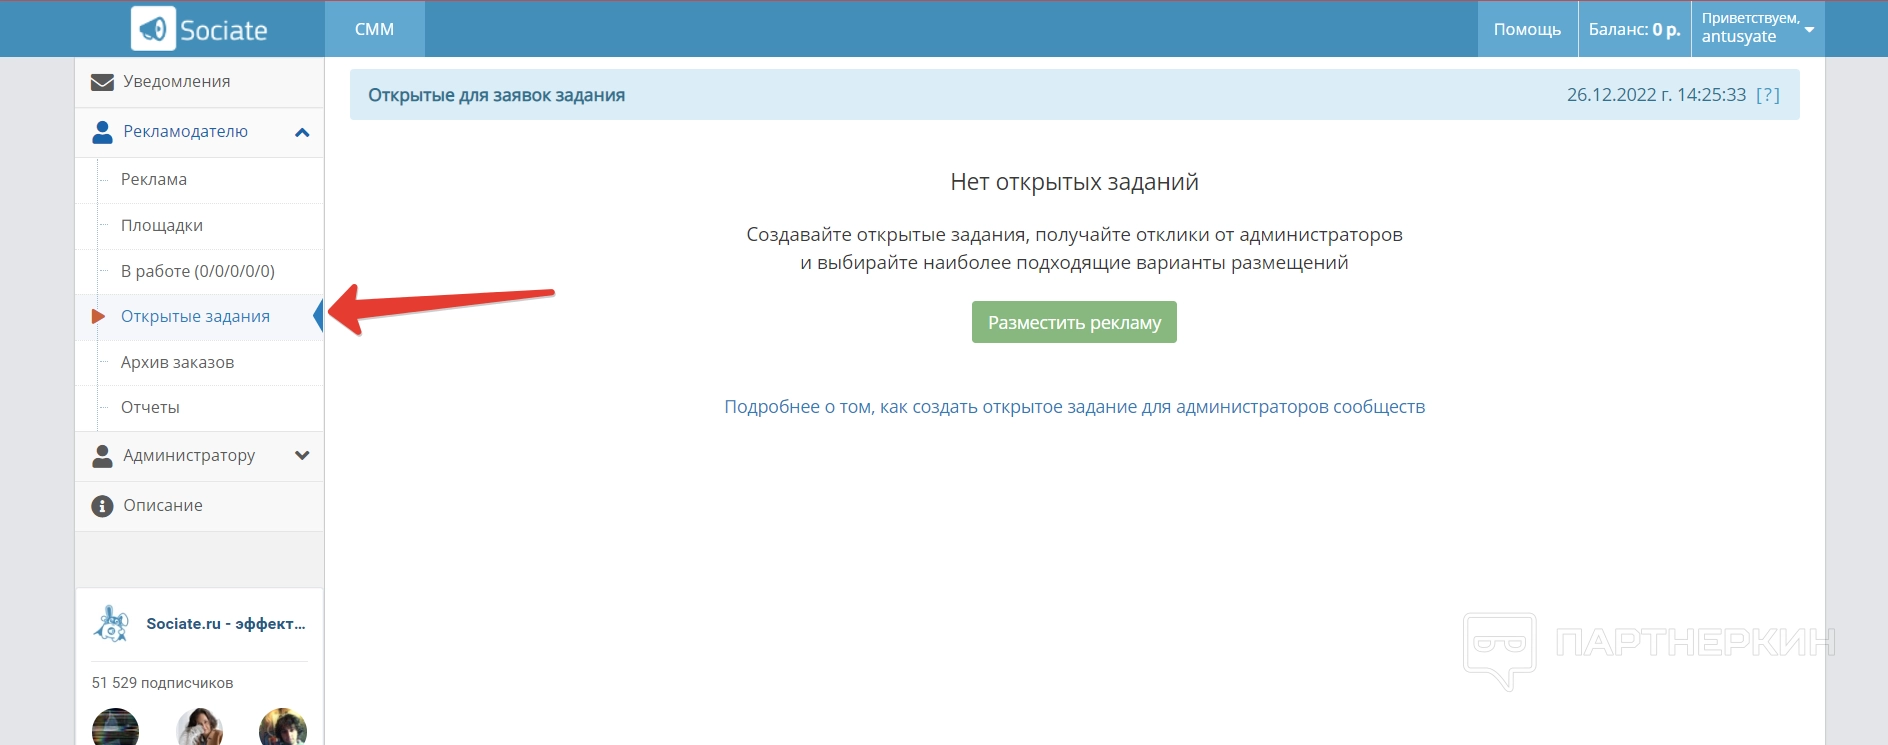
Task: Open the Sociate.ru - эффект... community link
Action: tap(226, 624)
